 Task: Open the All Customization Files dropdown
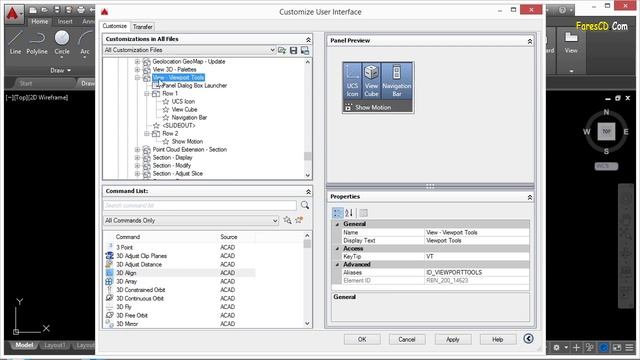(272, 50)
